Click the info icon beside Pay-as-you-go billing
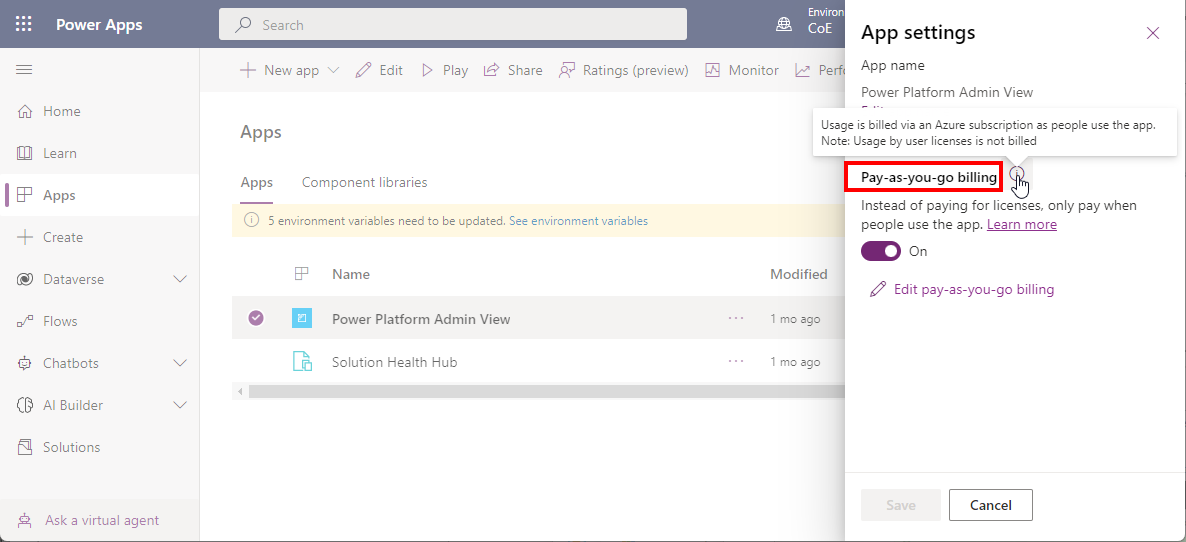The width and height of the screenshot is (1186, 542). pyautogui.click(x=1016, y=175)
